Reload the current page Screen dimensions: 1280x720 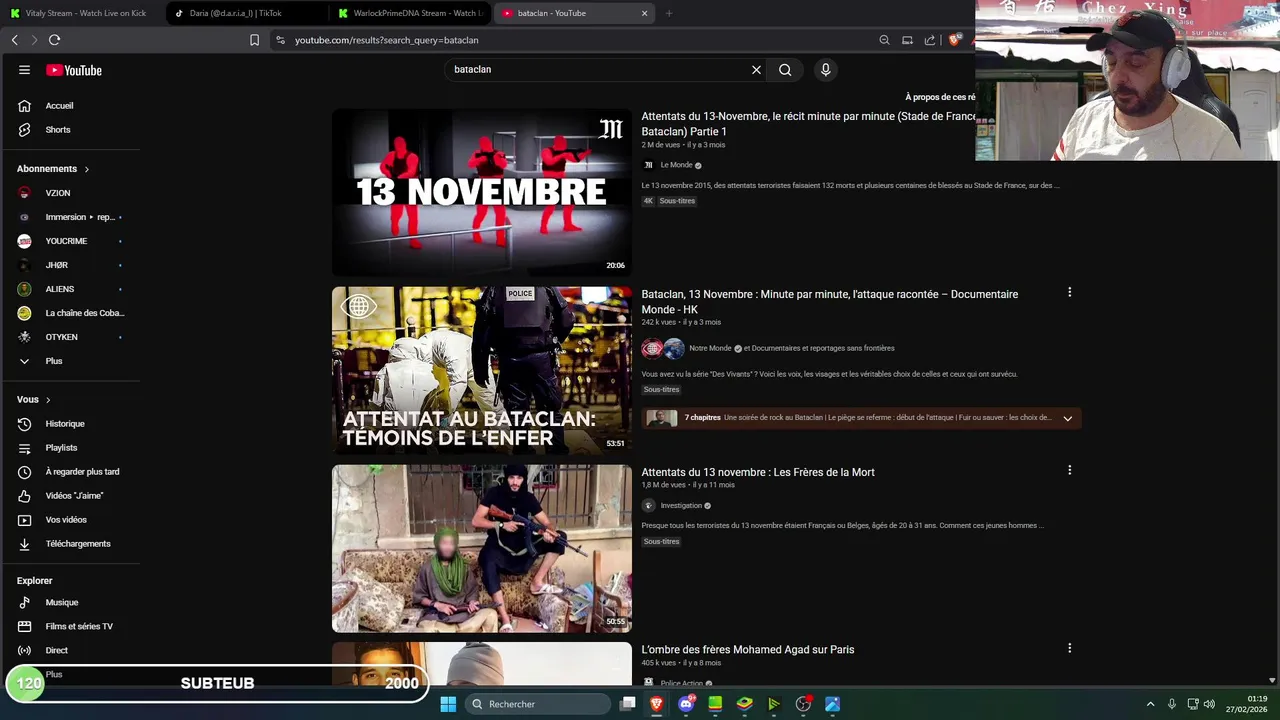coord(54,40)
